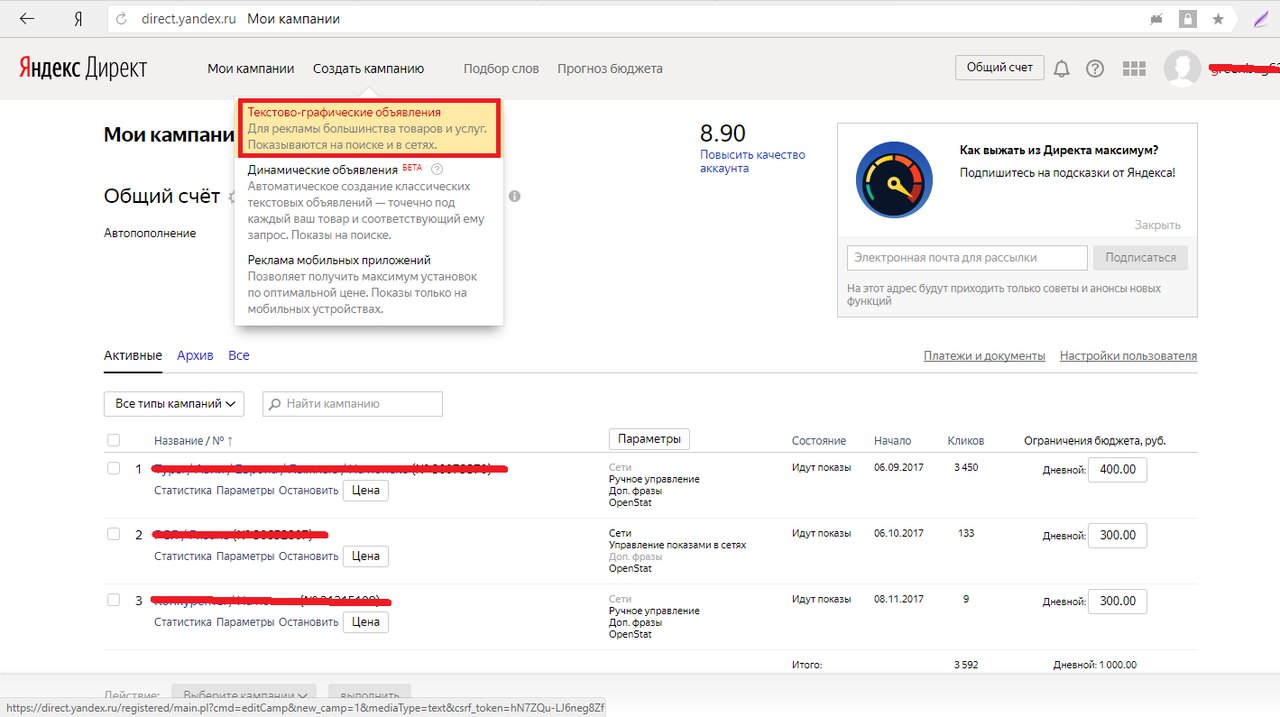
Task: Click the user avatar icon
Action: click(1182, 68)
